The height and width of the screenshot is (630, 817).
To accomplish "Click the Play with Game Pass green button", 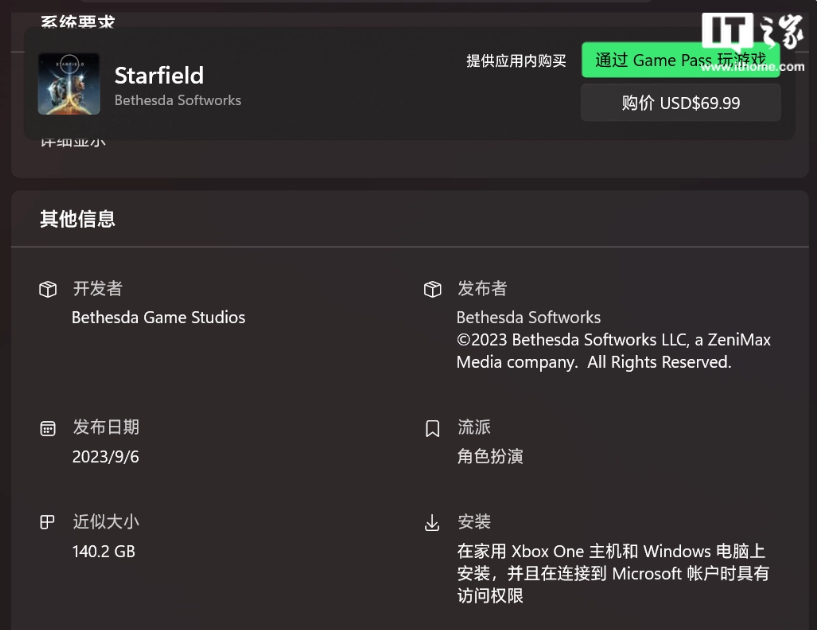I will click(x=680, y=60).
